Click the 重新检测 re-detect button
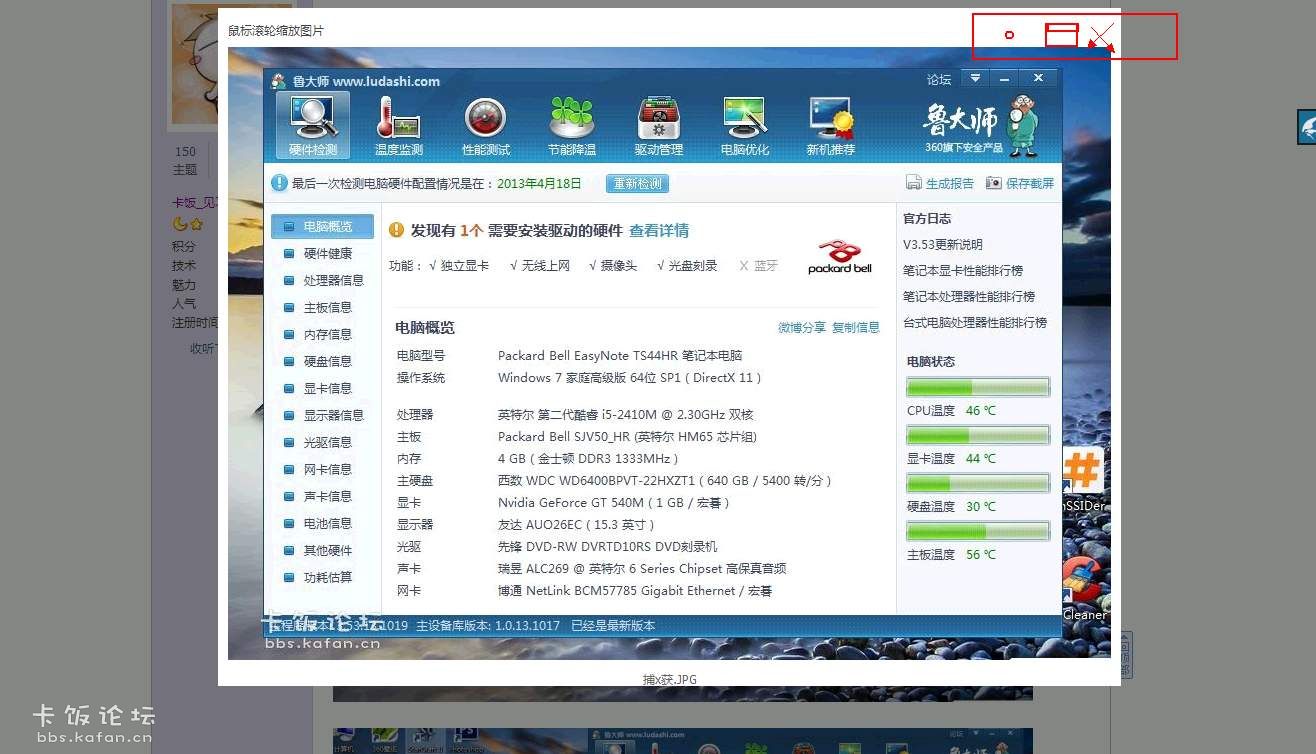The height and width of the screenshot is (754, 1316). coord(637,184)
